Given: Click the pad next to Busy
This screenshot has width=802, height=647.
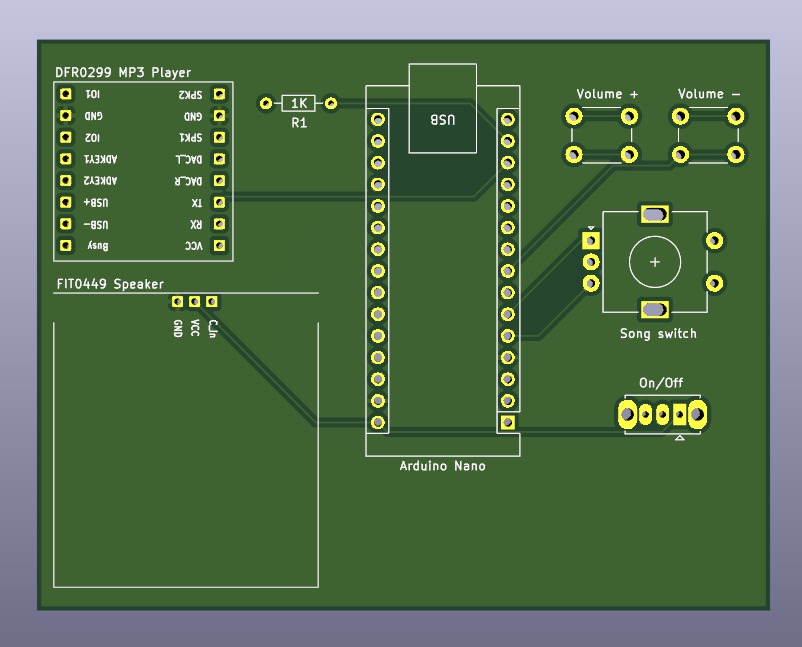Looking at the screenshot, I should pyautogui.click(x=65, y=246).
